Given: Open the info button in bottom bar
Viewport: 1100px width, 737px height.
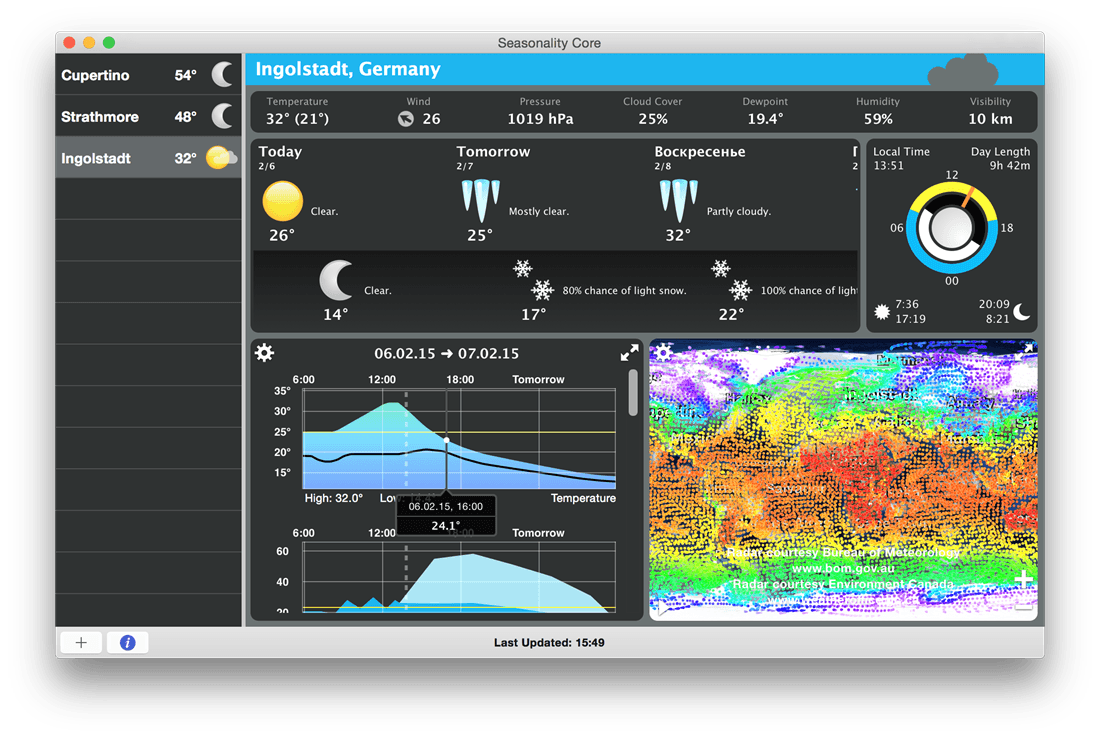Looking at the screenshot, I should 127,642.
